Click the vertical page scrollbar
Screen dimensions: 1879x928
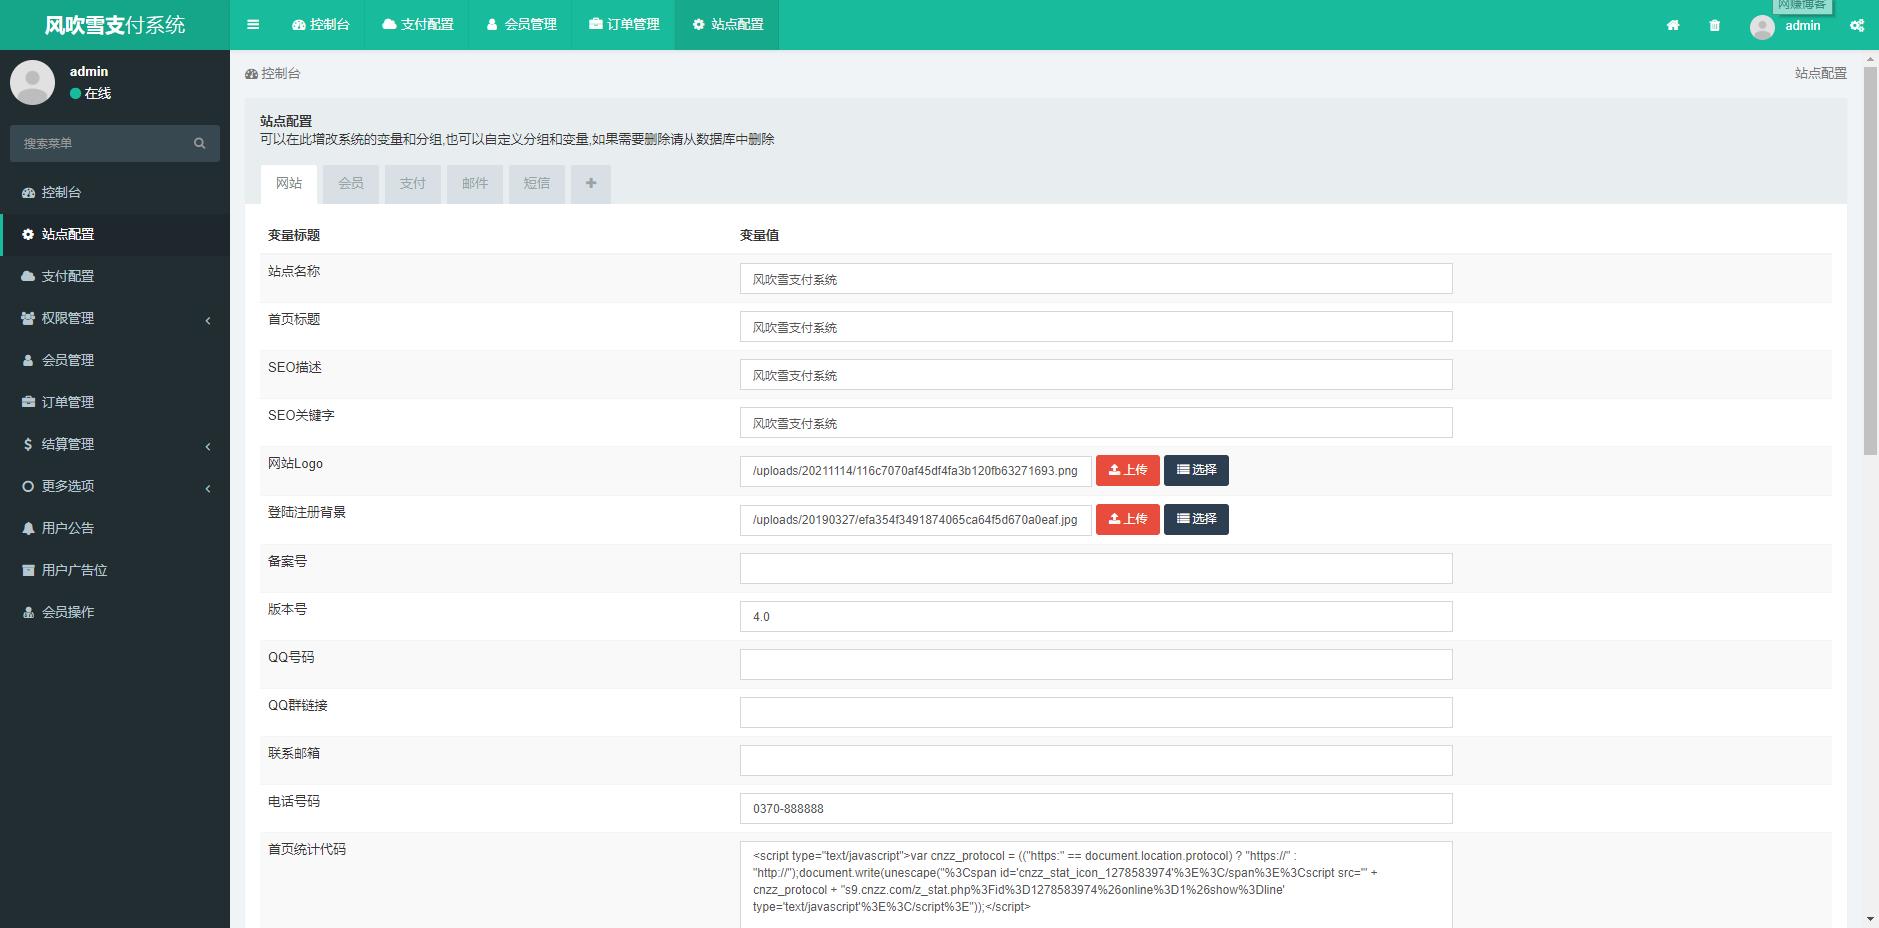coord(1870,260)
